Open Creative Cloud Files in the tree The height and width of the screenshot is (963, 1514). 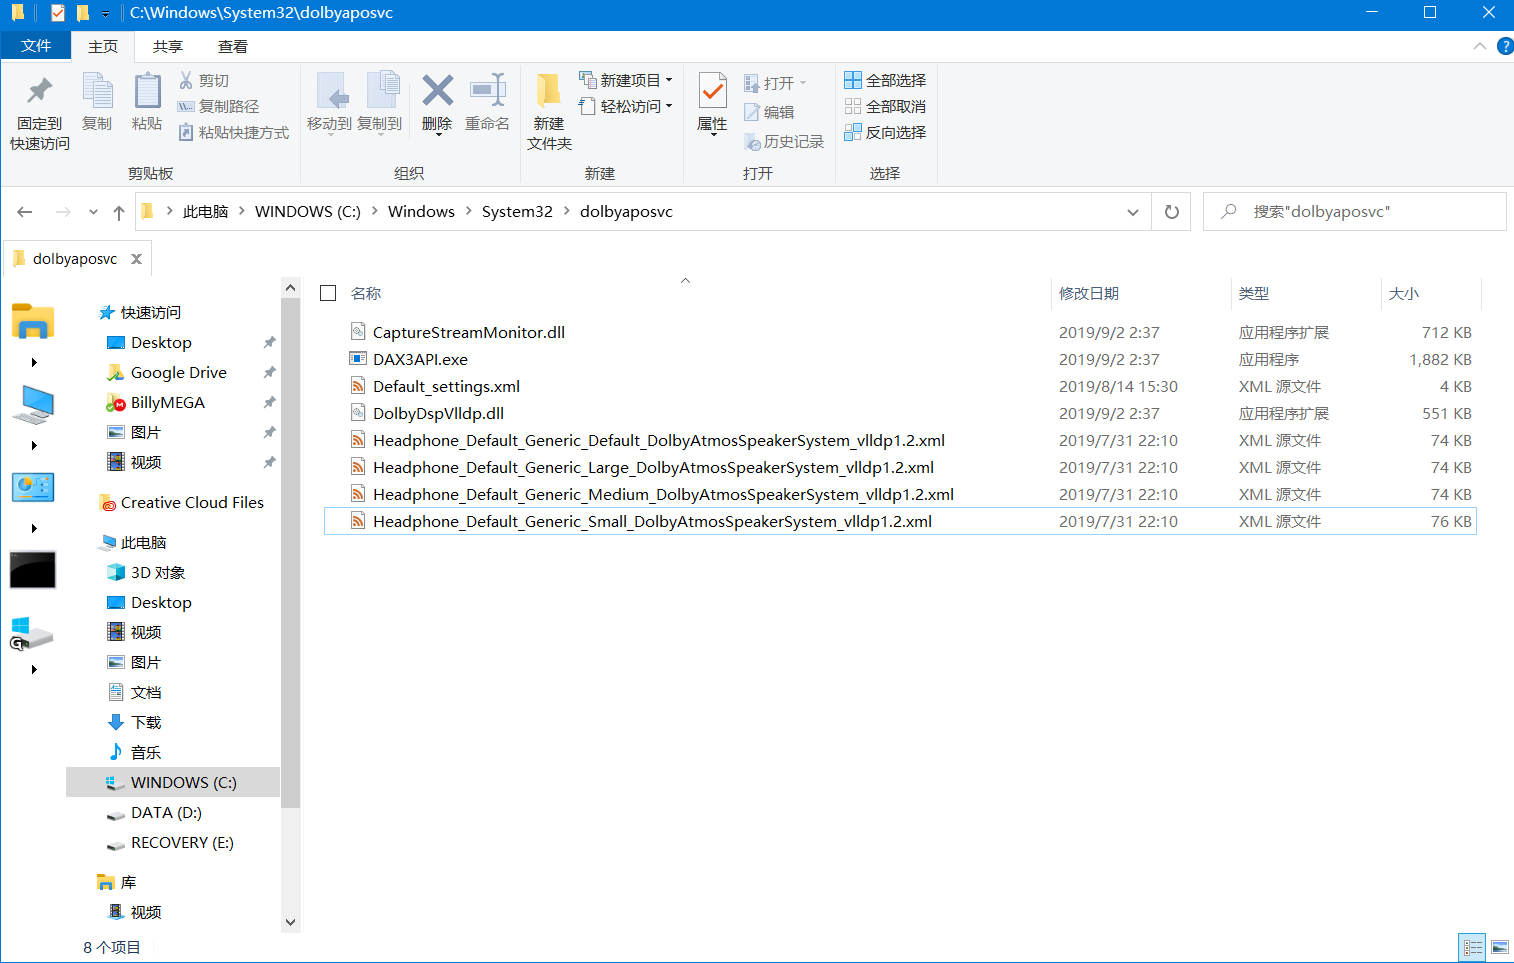coord(192,503)
